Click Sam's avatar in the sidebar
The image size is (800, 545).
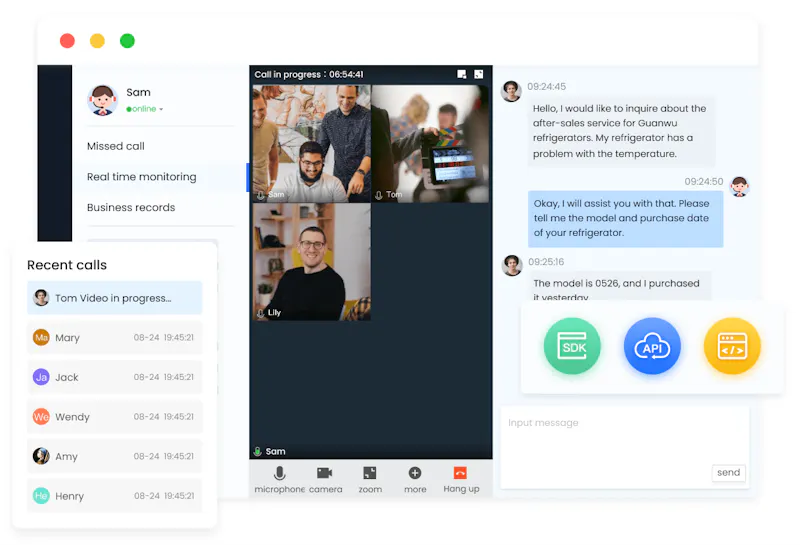click(103, 100)
